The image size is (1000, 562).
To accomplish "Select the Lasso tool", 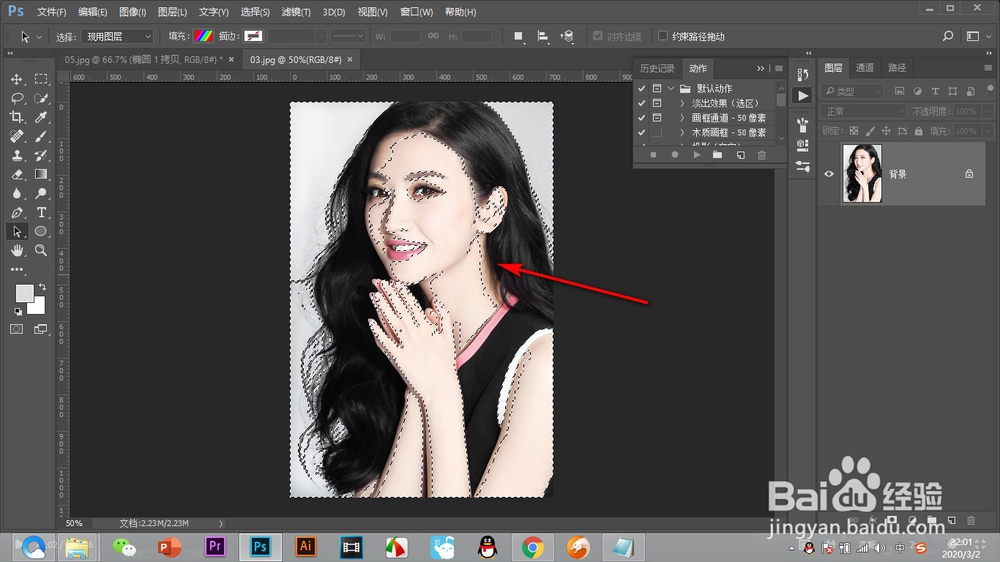I will click(x=17, y=98).
